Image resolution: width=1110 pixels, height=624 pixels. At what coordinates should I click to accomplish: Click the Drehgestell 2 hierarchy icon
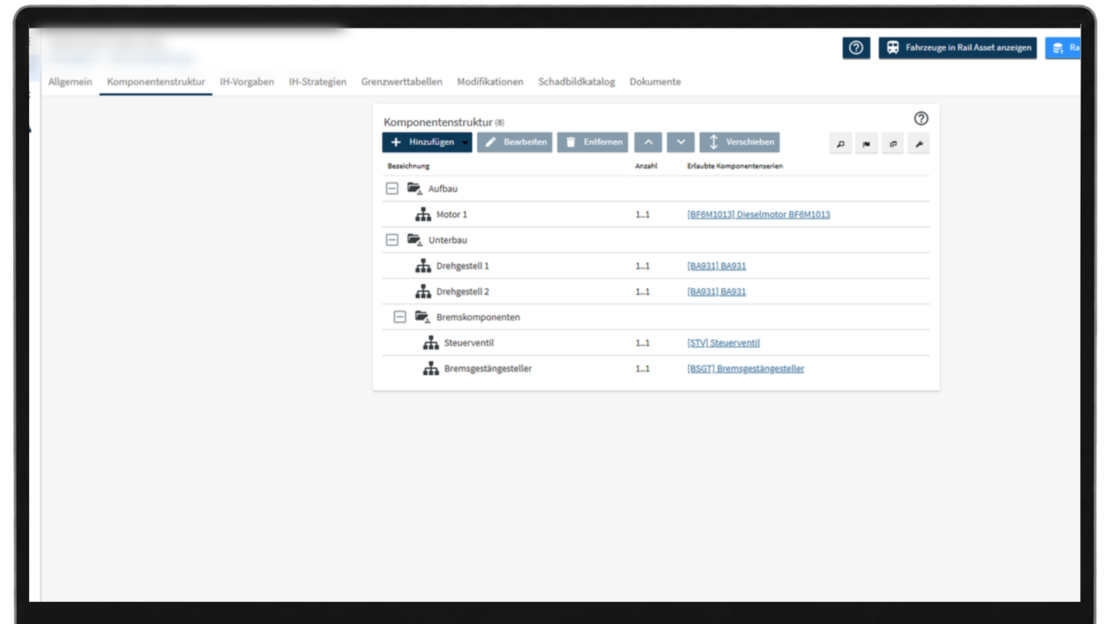[x=423, y=291]
